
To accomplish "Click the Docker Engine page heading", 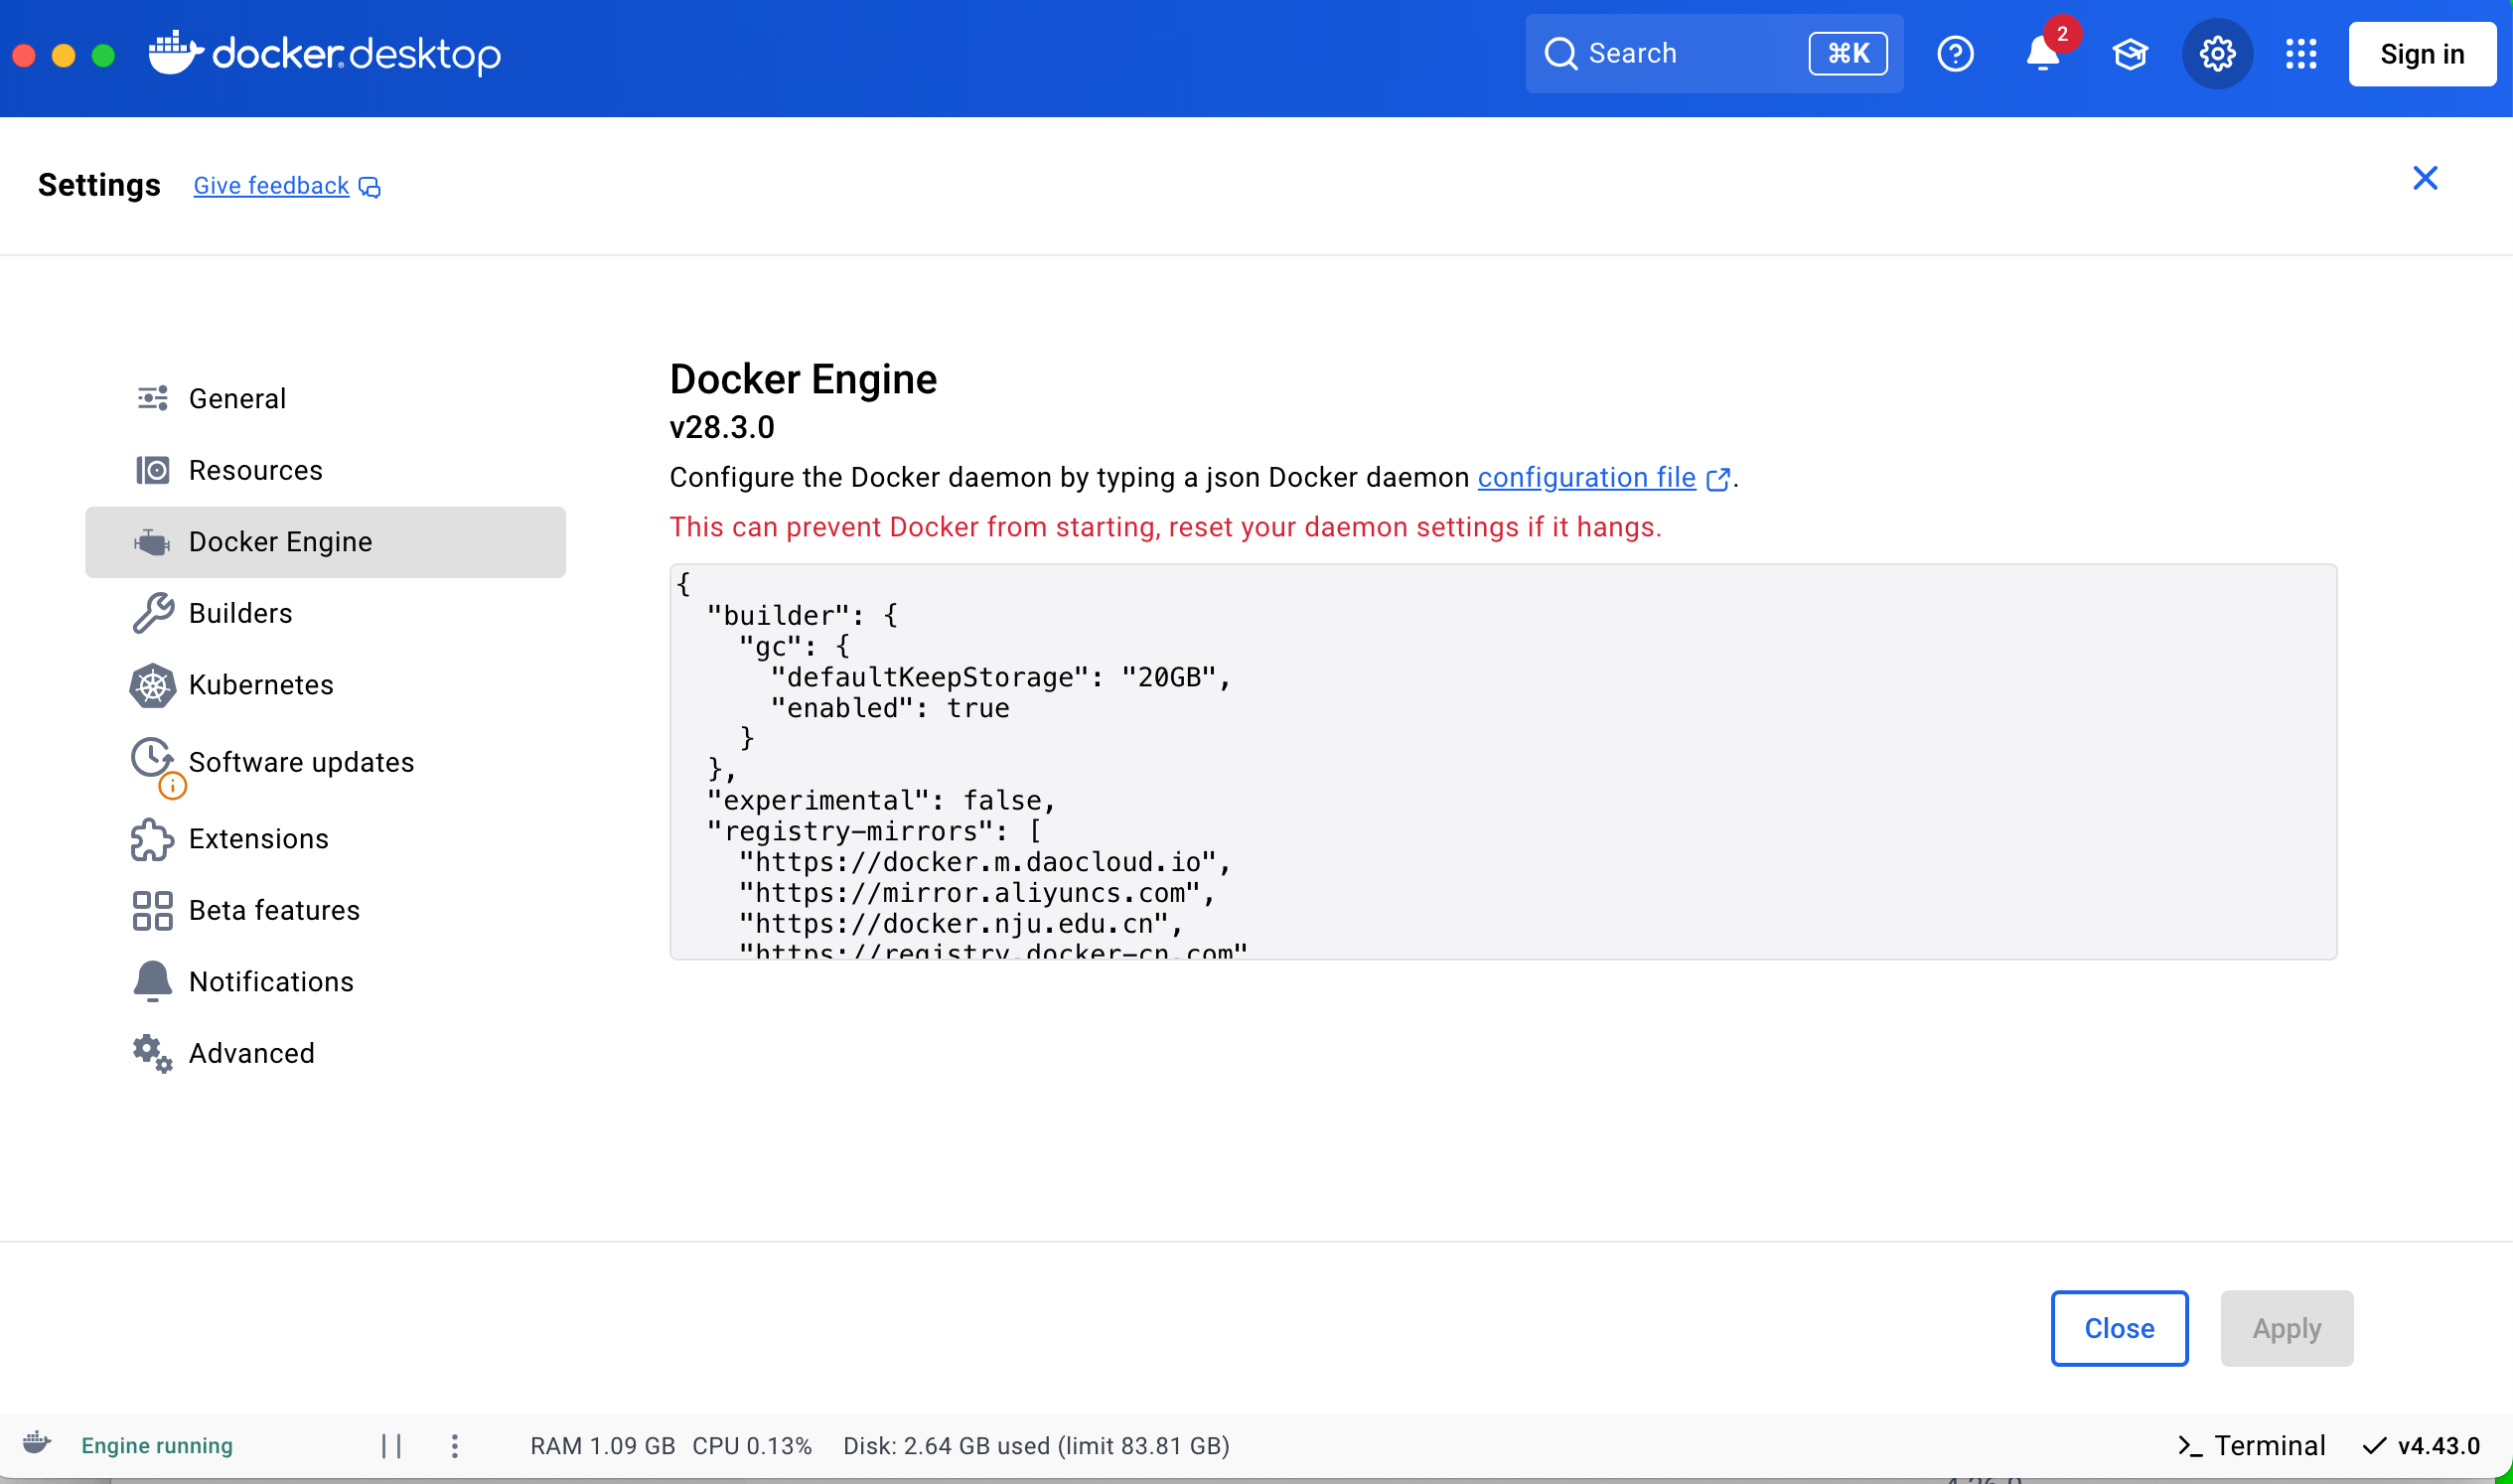I will coord(803,379).
